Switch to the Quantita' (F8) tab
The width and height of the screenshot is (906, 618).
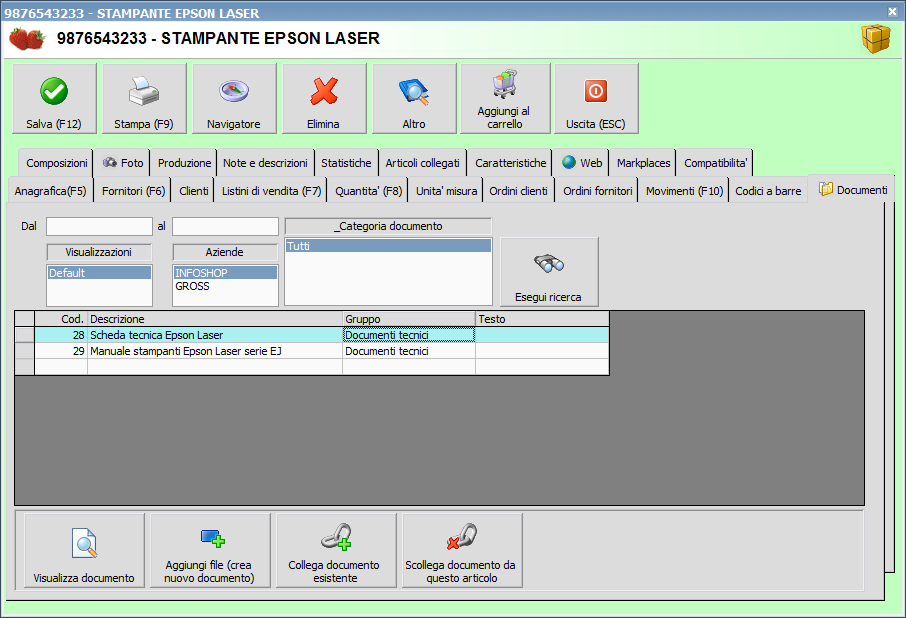368,191
